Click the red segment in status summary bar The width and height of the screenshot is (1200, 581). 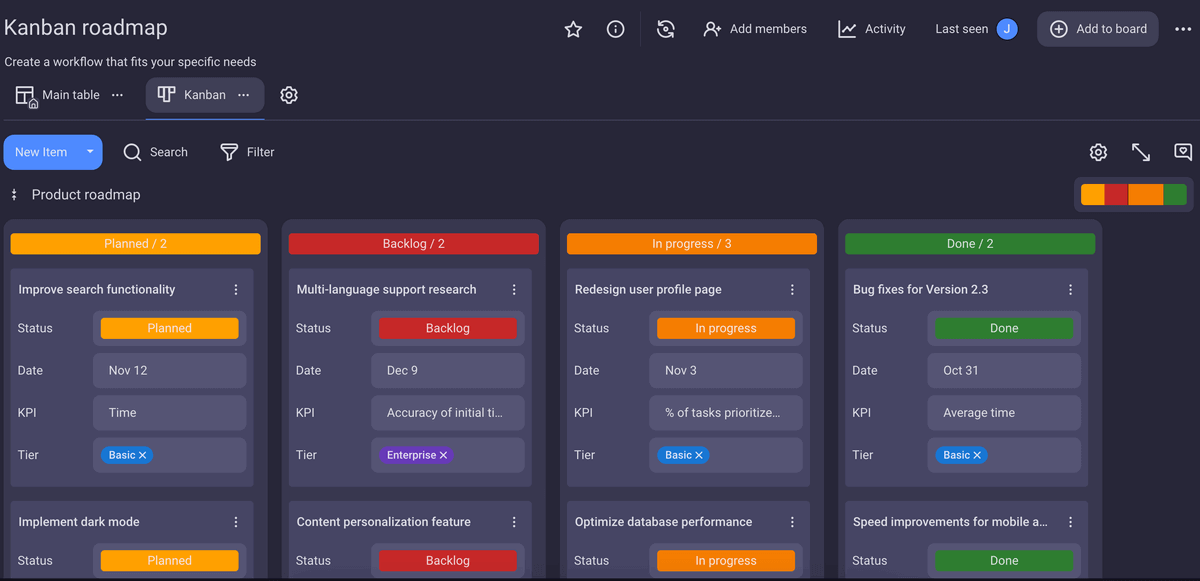(1116, 195)
